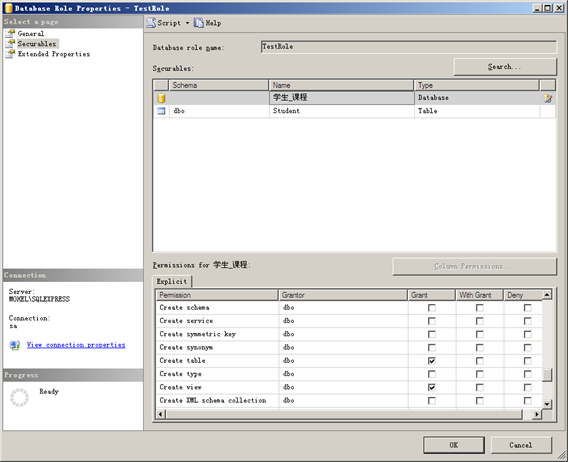Toggle Grant for Create synonym
Image resolution: width=568 pixels, height=462 pixels.
click(x=432, y=347)
